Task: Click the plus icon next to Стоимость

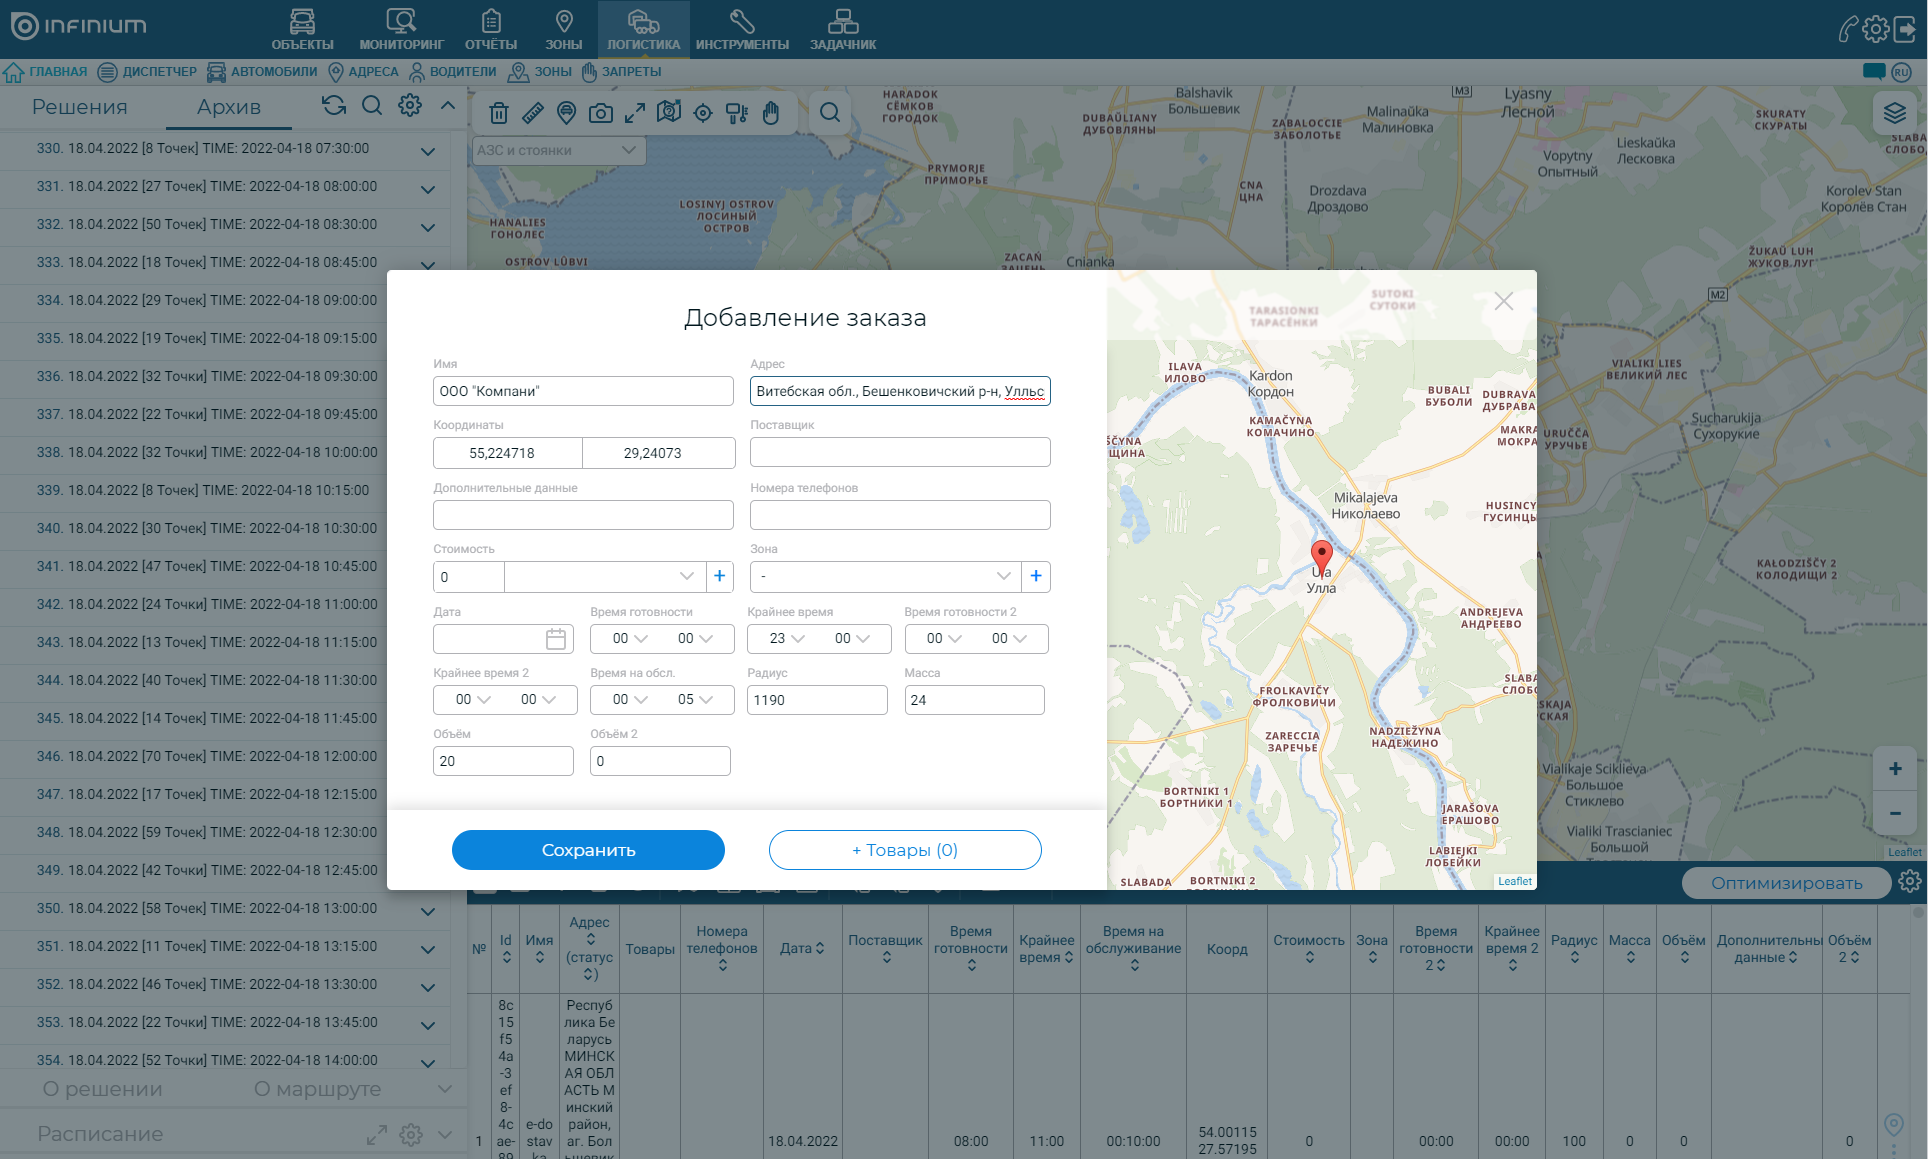Action: (x=719, y=576)
